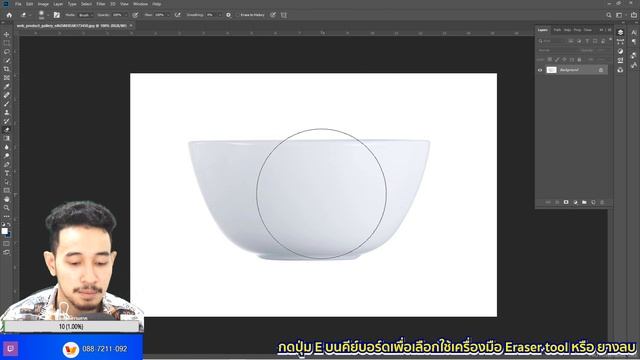Create new adjustment layer button
This screenshot has height=360, width=640.
click(x=575, y=202)
